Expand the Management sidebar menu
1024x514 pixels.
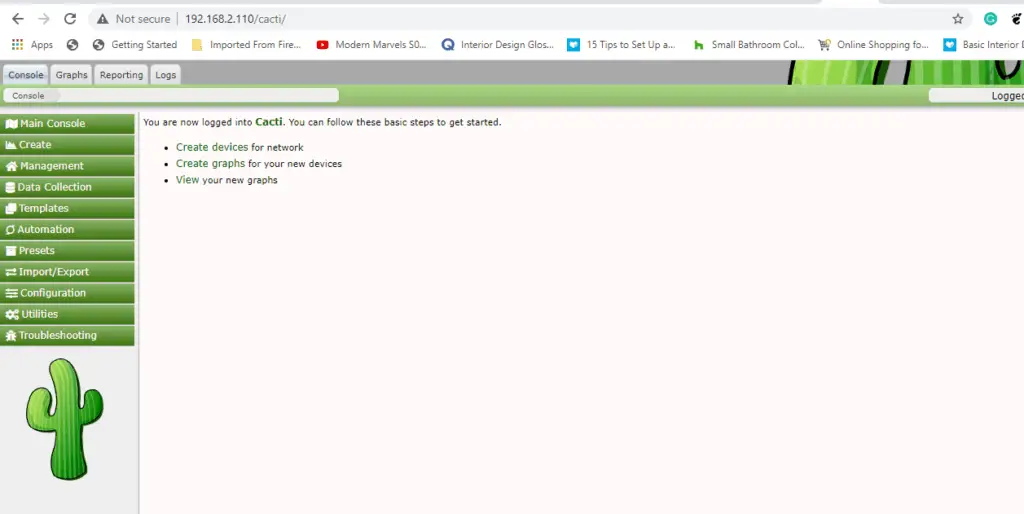tap(67, 166)
